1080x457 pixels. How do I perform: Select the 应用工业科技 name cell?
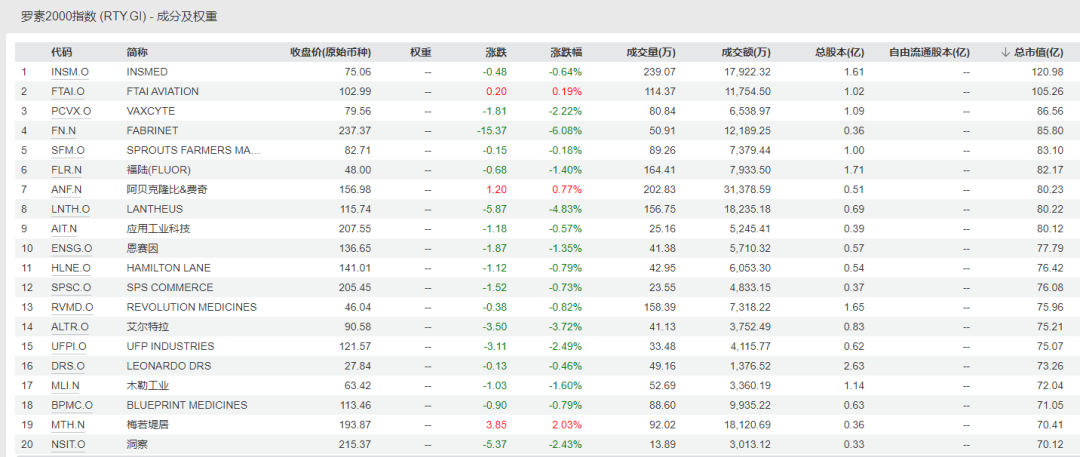pyautogui.click(x=158, y=228)
